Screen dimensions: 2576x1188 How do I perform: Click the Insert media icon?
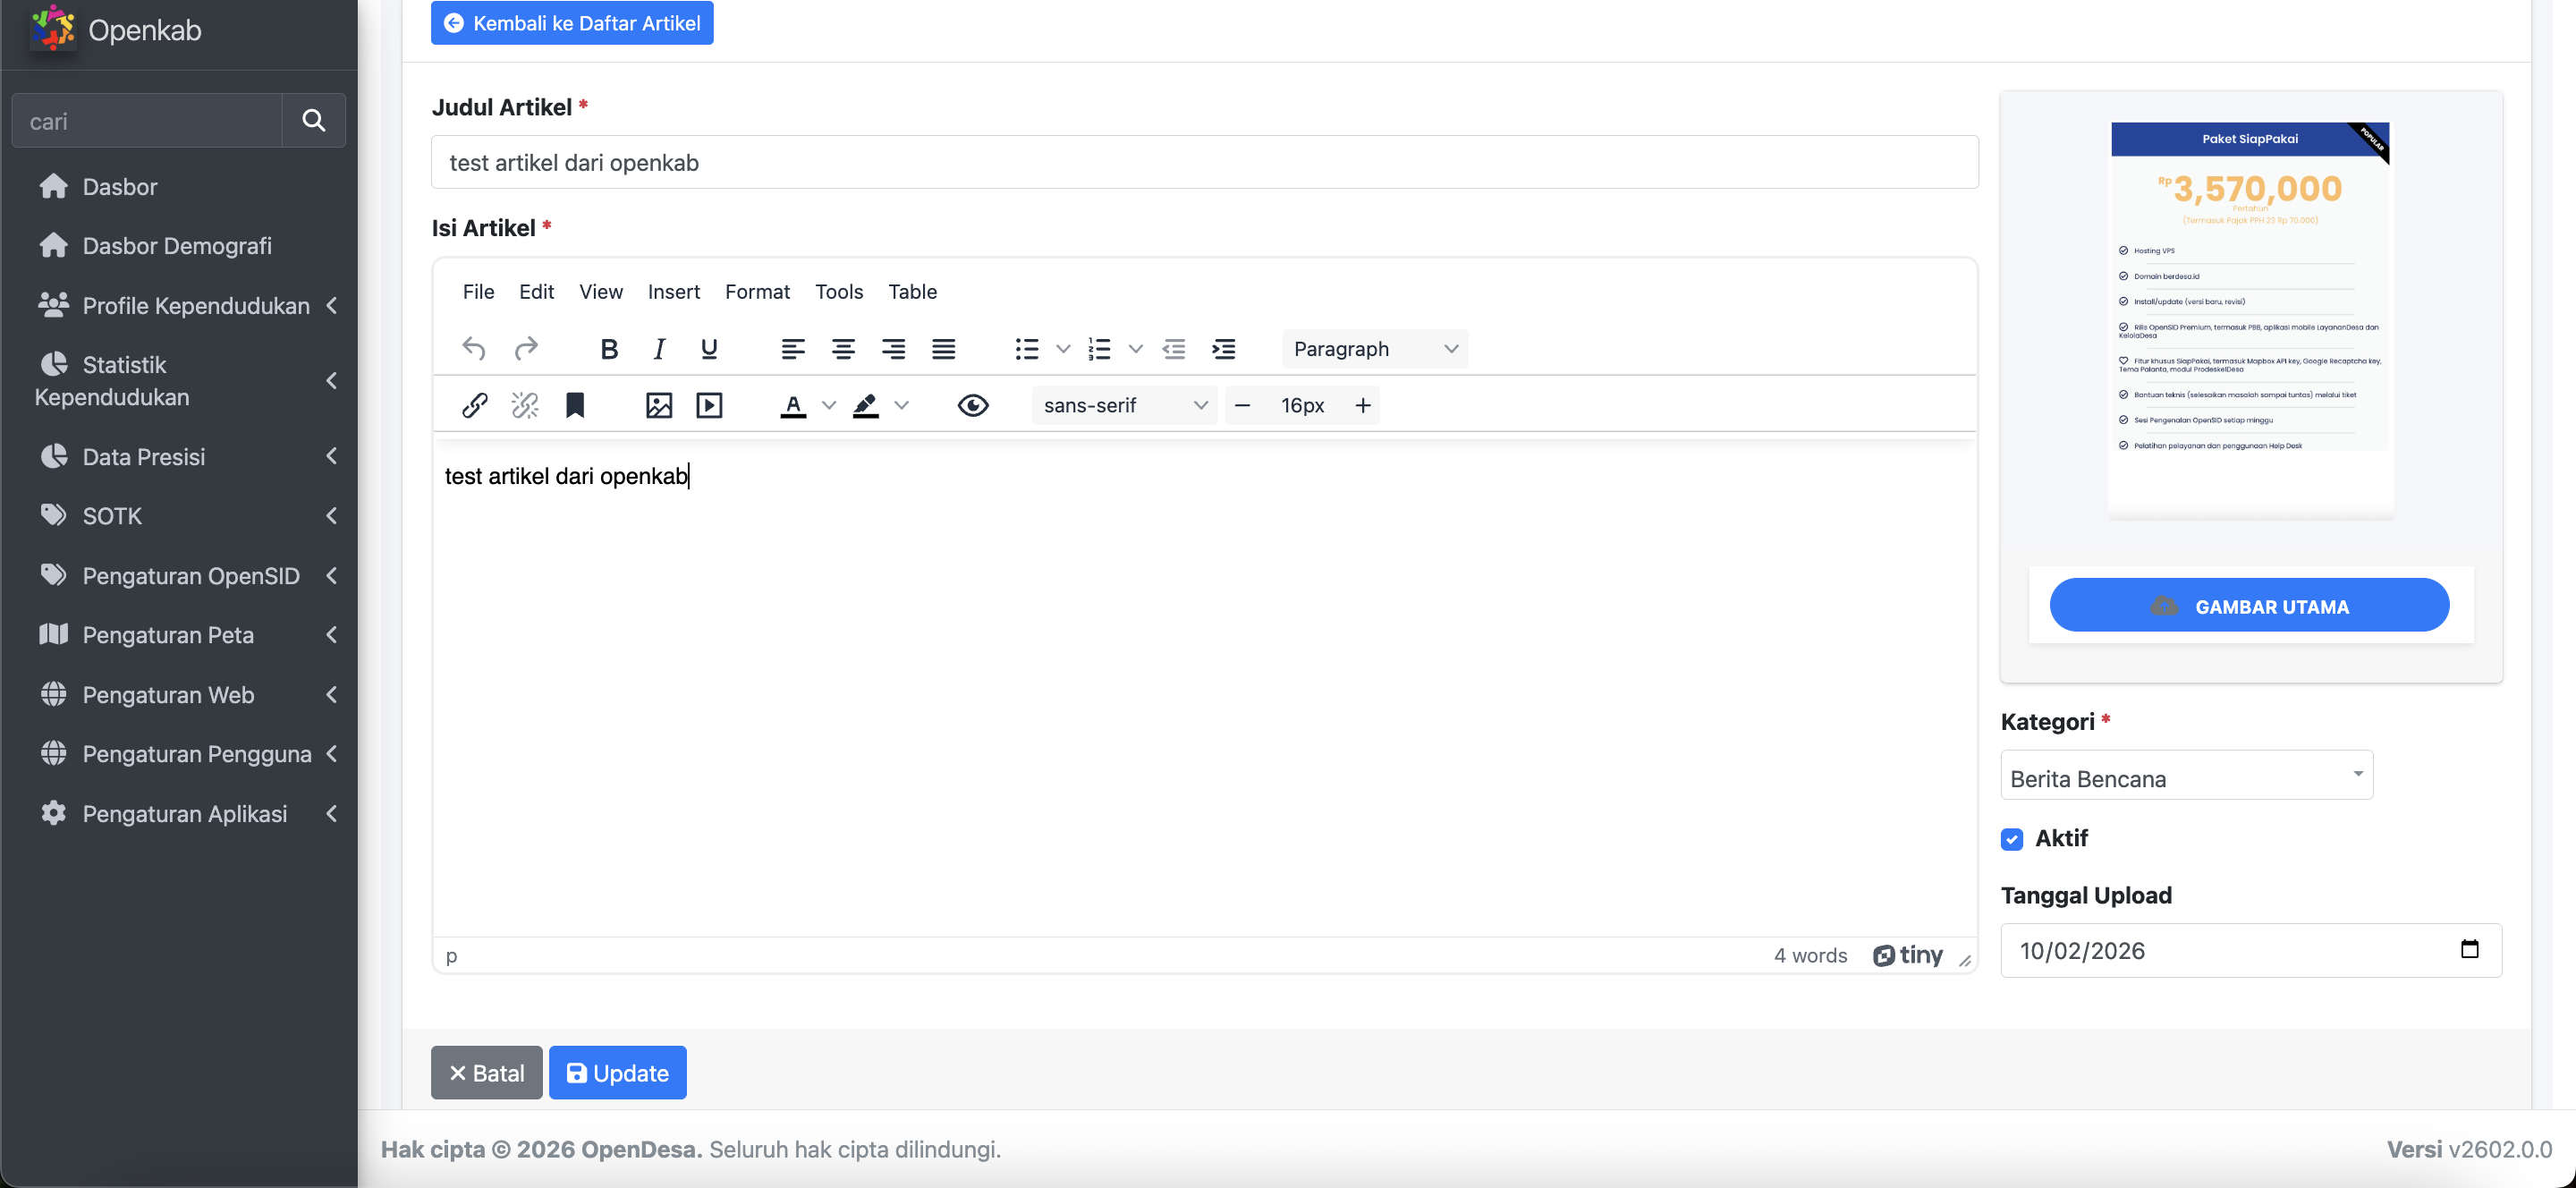709,405
